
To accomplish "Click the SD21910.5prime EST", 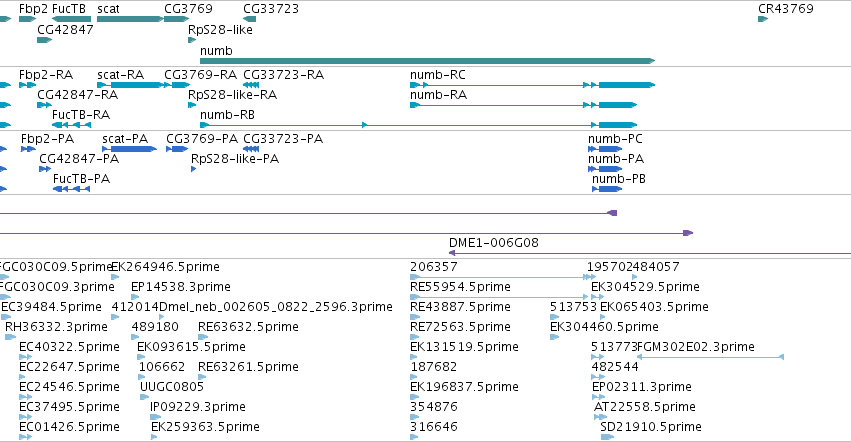I will pyautogui.click(x=607, y=437).
